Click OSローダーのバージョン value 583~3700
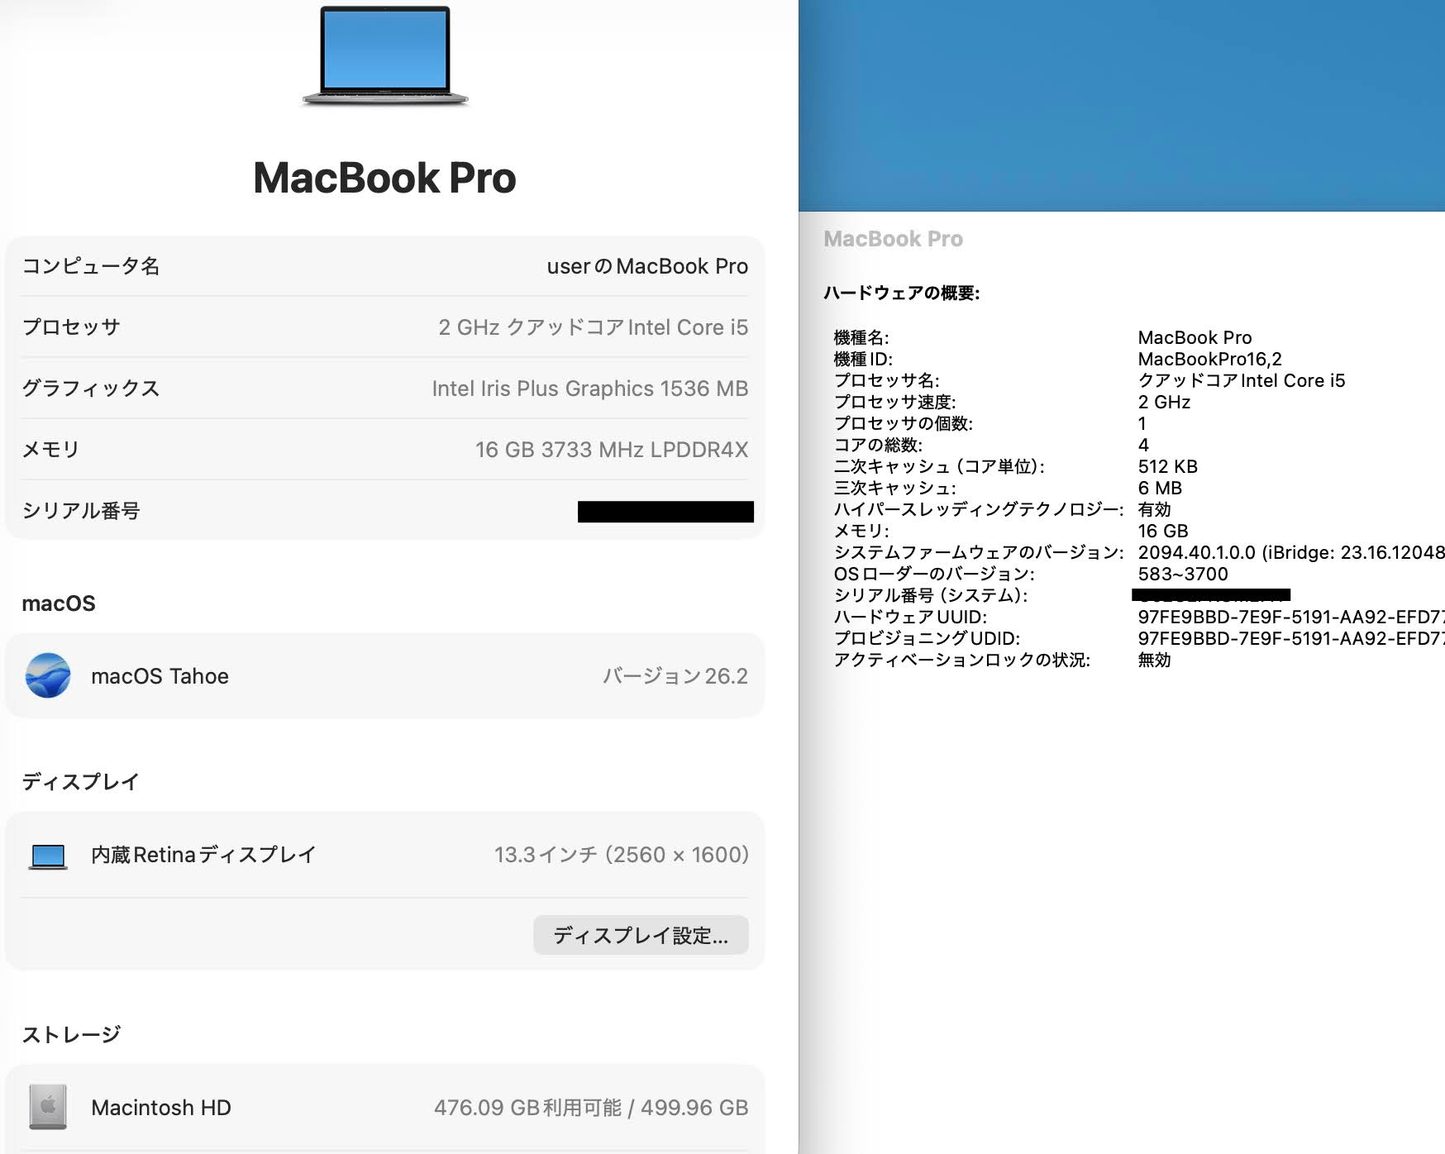This screenshot has height=1154, width=1445. (1183, 574)
